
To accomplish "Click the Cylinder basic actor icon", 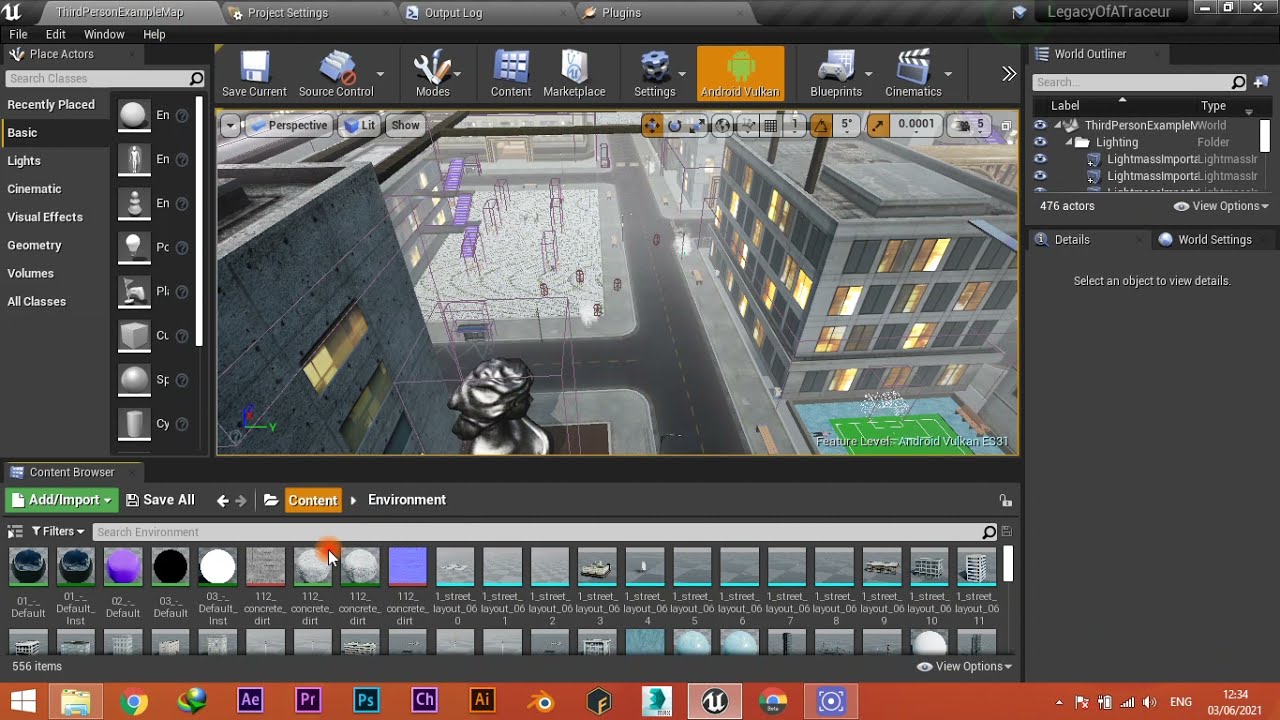I will [134, 423].
